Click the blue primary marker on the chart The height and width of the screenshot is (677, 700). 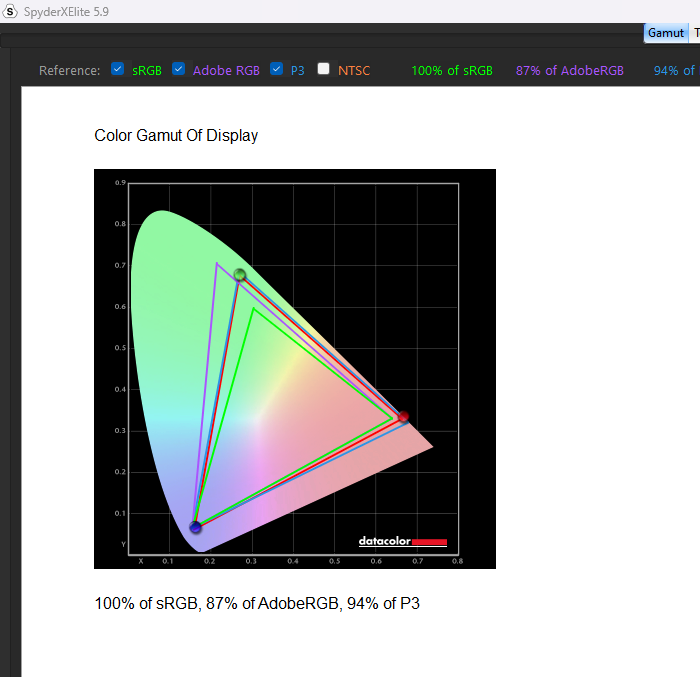coord(196,527)
